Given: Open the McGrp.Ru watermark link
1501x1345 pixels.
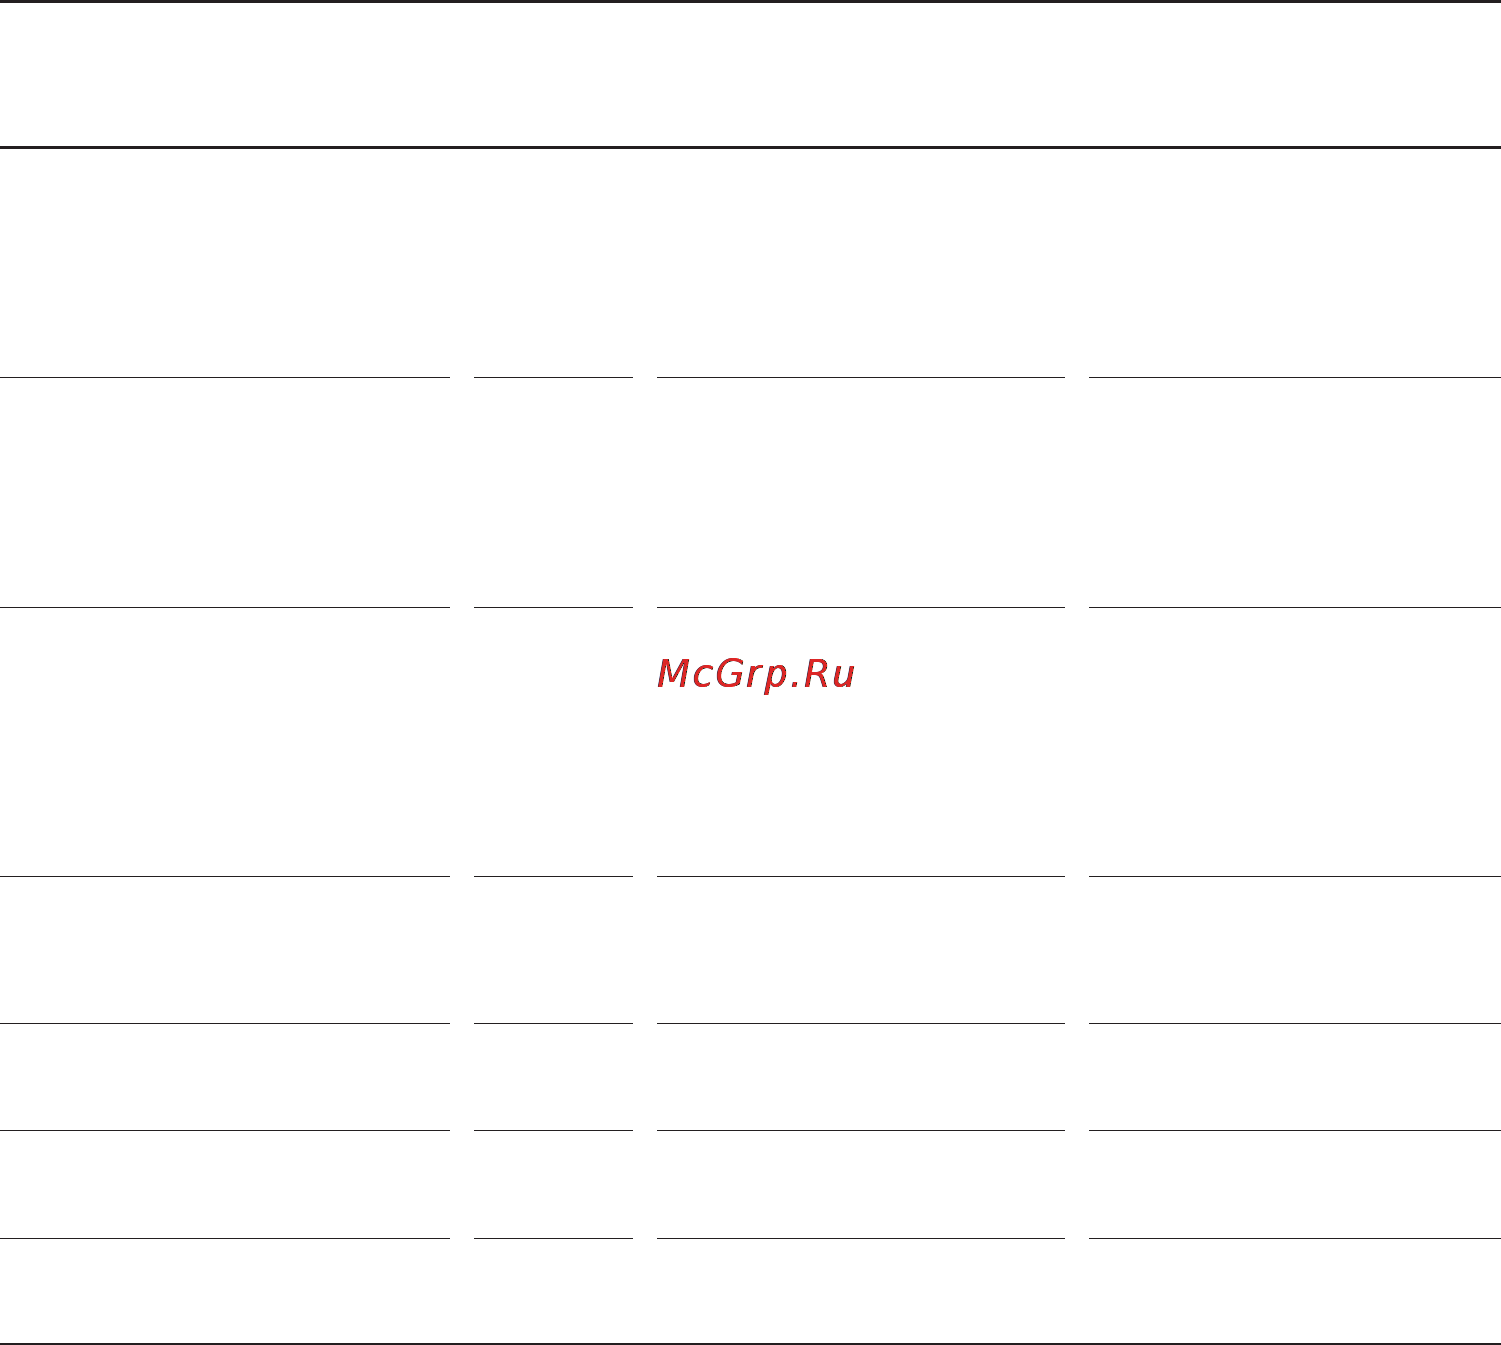Looking at the screenshot, I should point(756,675).
